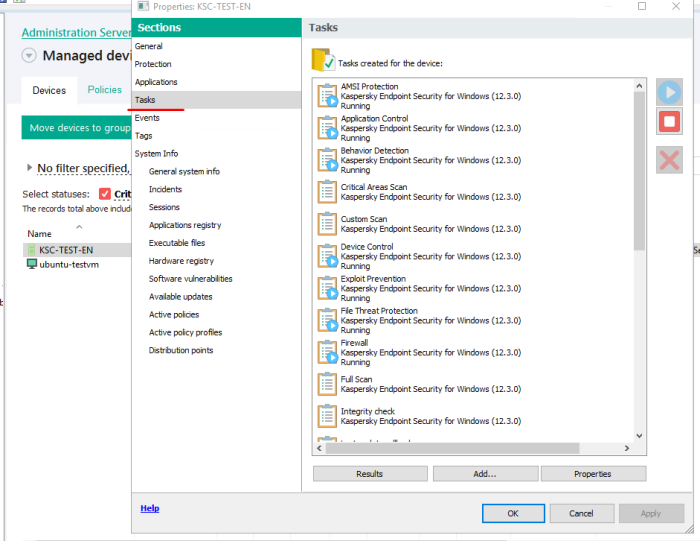Select the Full Scan task icon
Viewport: 700px width, 541px height.
327,384
